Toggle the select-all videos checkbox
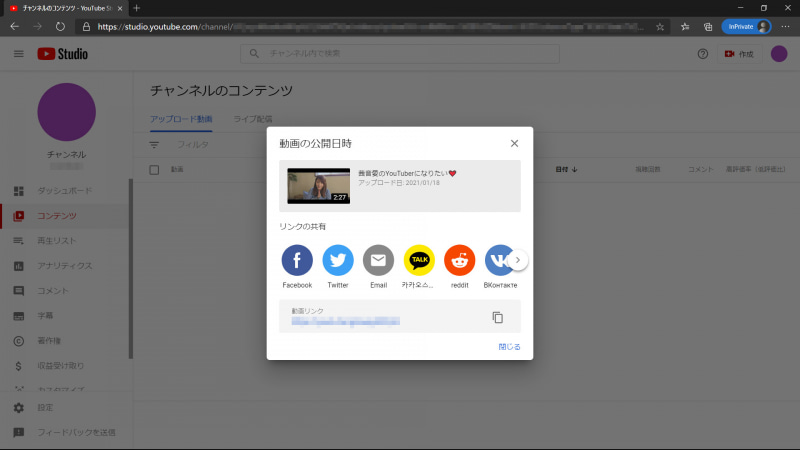 (x=154, y=170)
